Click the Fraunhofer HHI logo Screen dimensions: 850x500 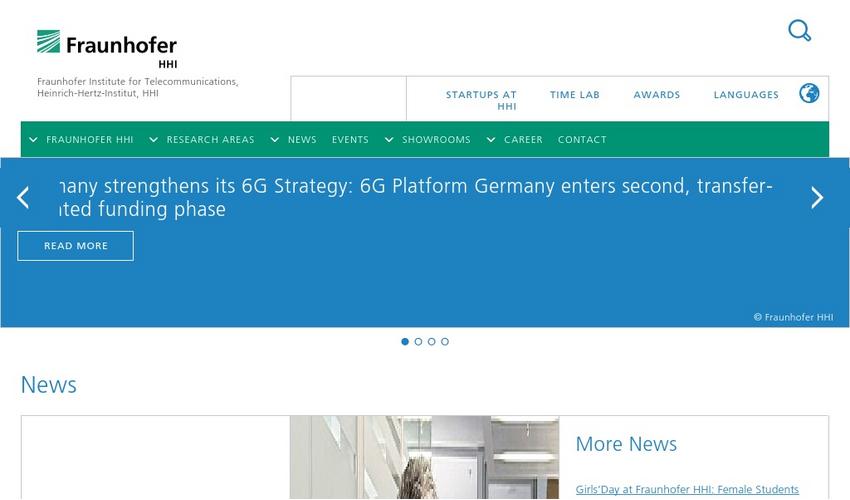click(x=107, y=49)
